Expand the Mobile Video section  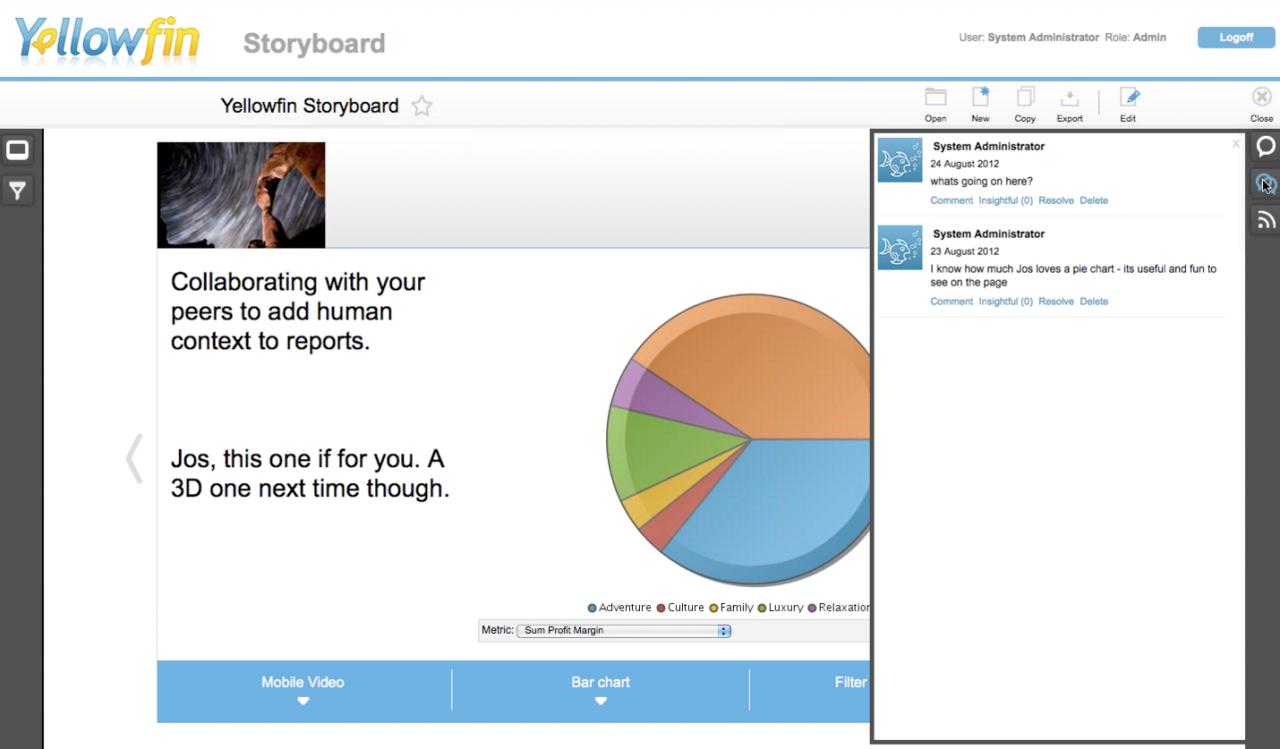click(x=303, y=690)
